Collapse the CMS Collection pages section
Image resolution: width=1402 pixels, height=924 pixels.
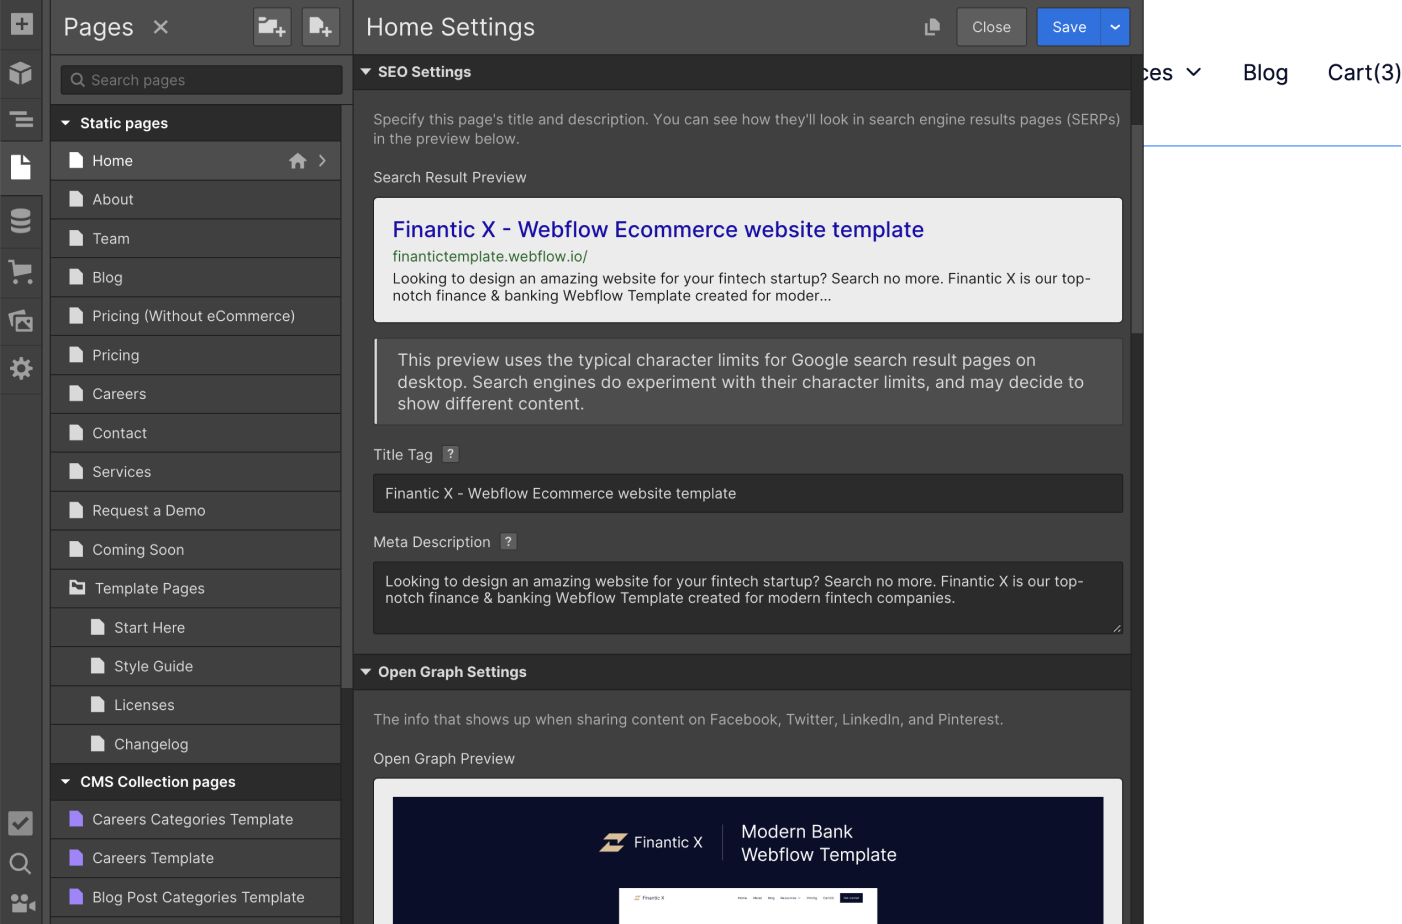[x=66, y=782]
